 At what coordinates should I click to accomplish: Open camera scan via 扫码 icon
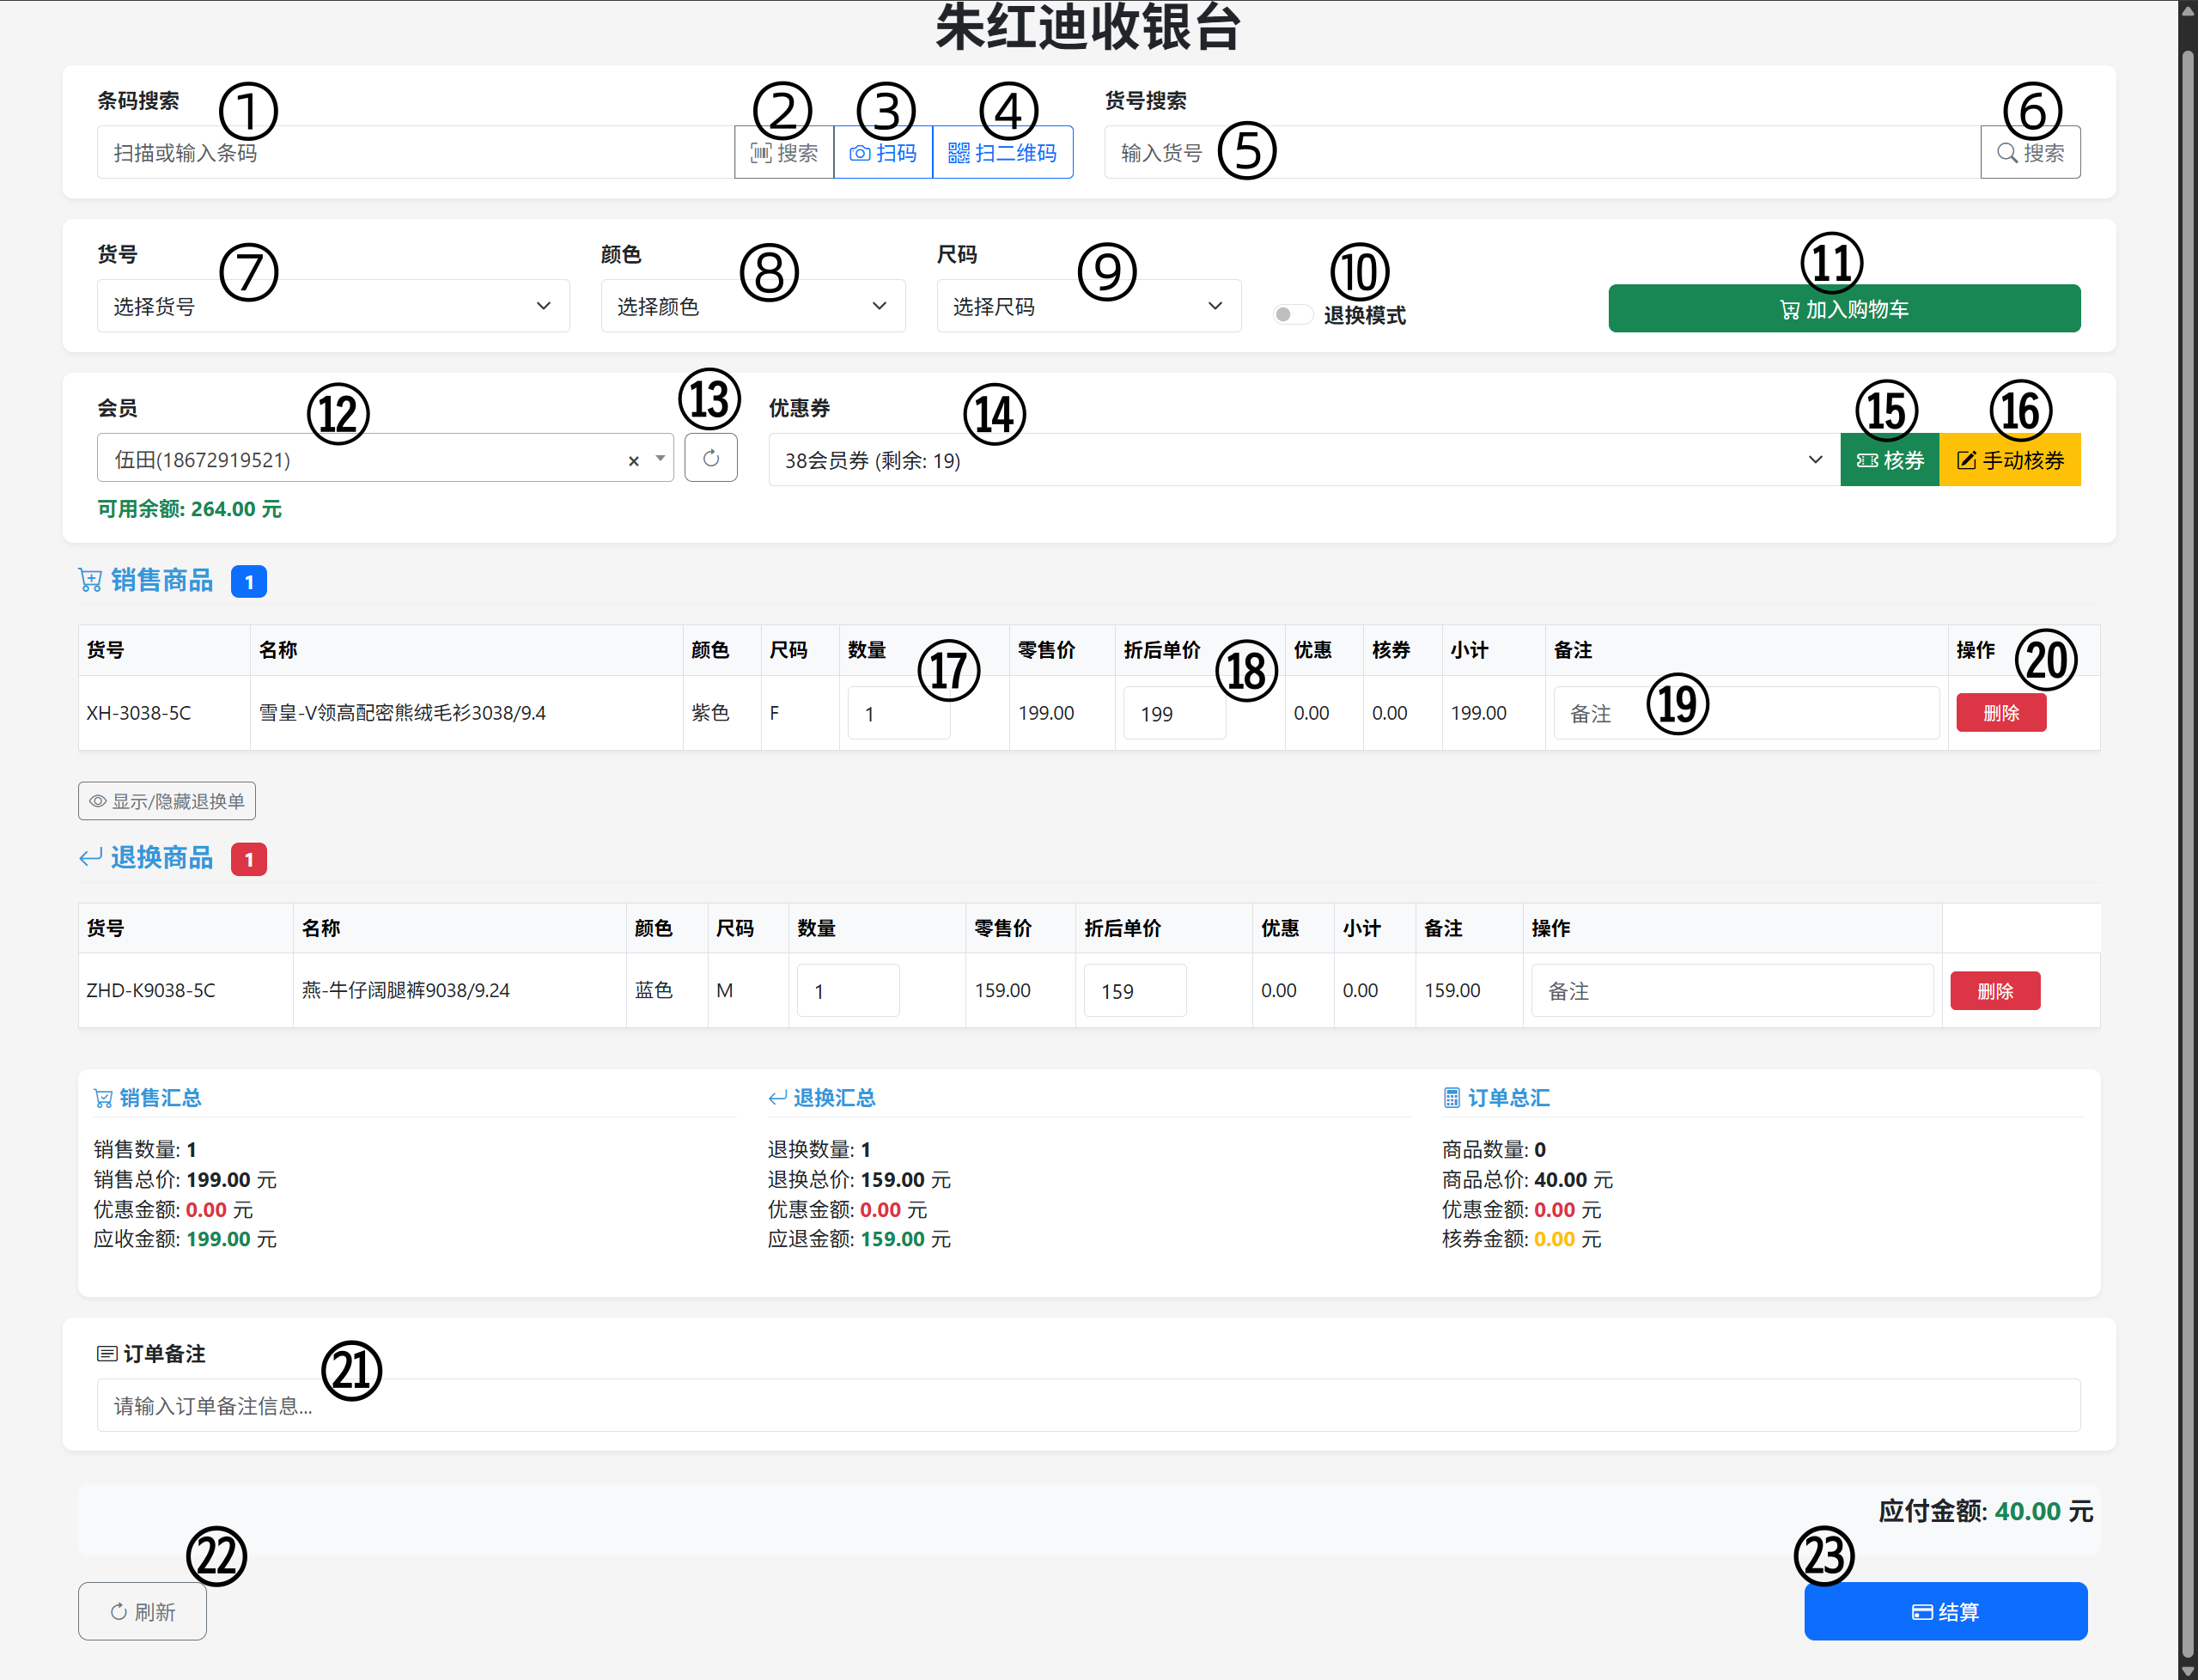(883, 151)
